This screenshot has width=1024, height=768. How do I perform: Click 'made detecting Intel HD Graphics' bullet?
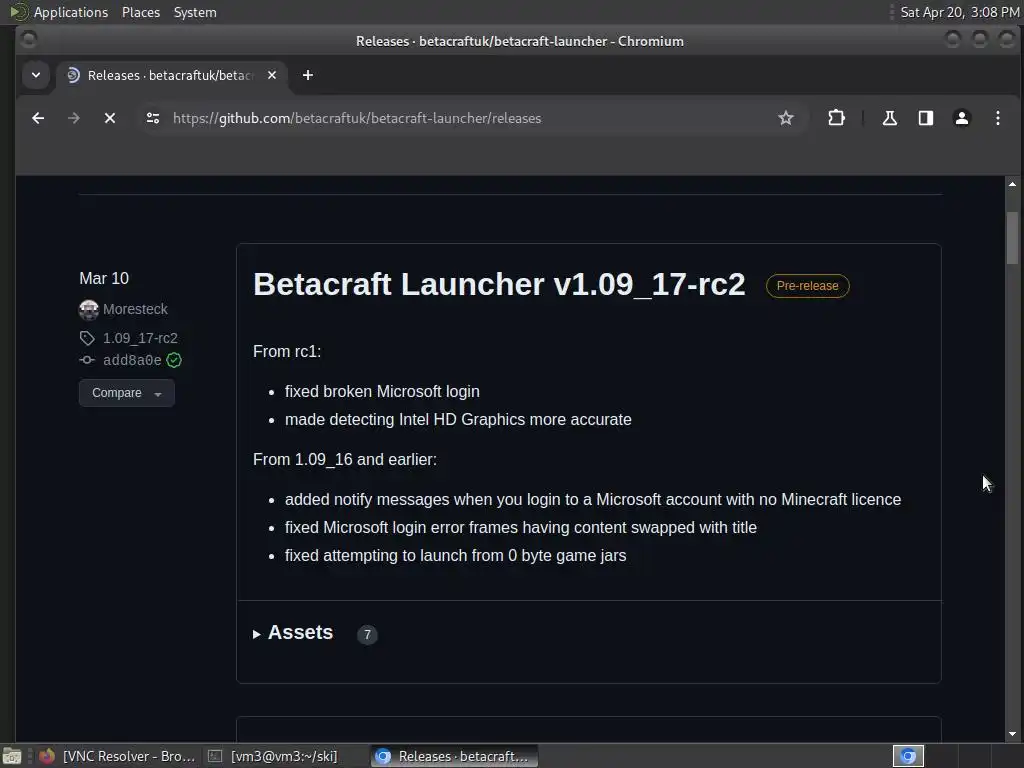[x=458, y=419]
